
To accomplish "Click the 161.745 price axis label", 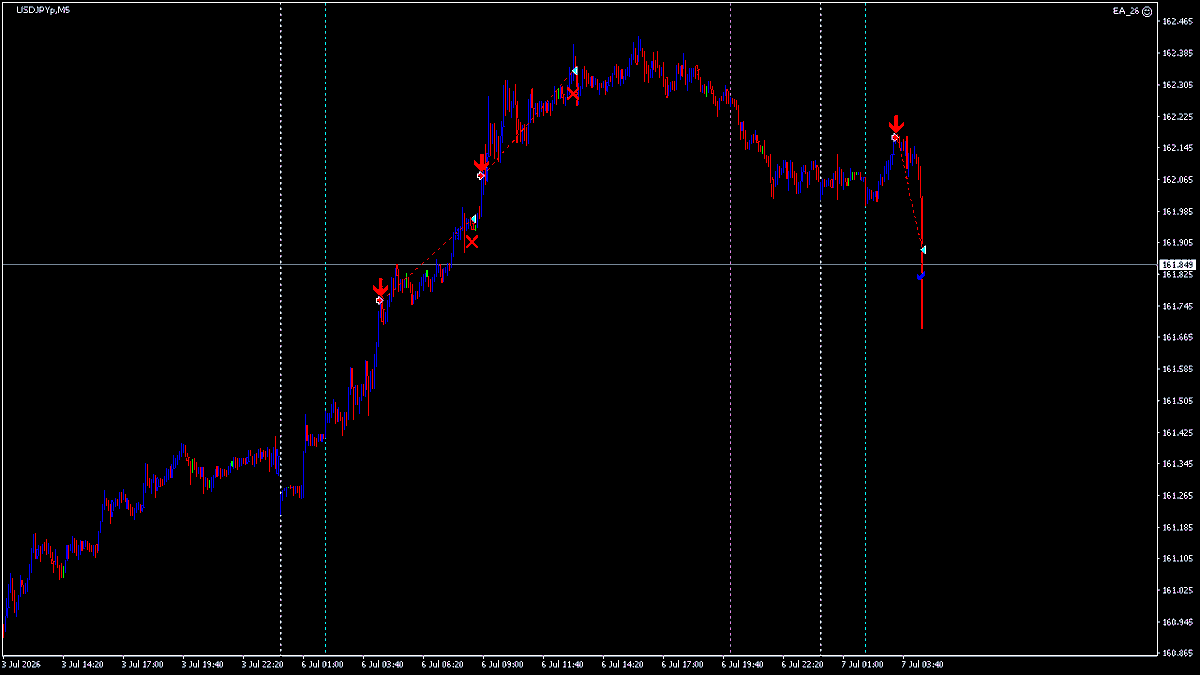I will (1176, 306).
